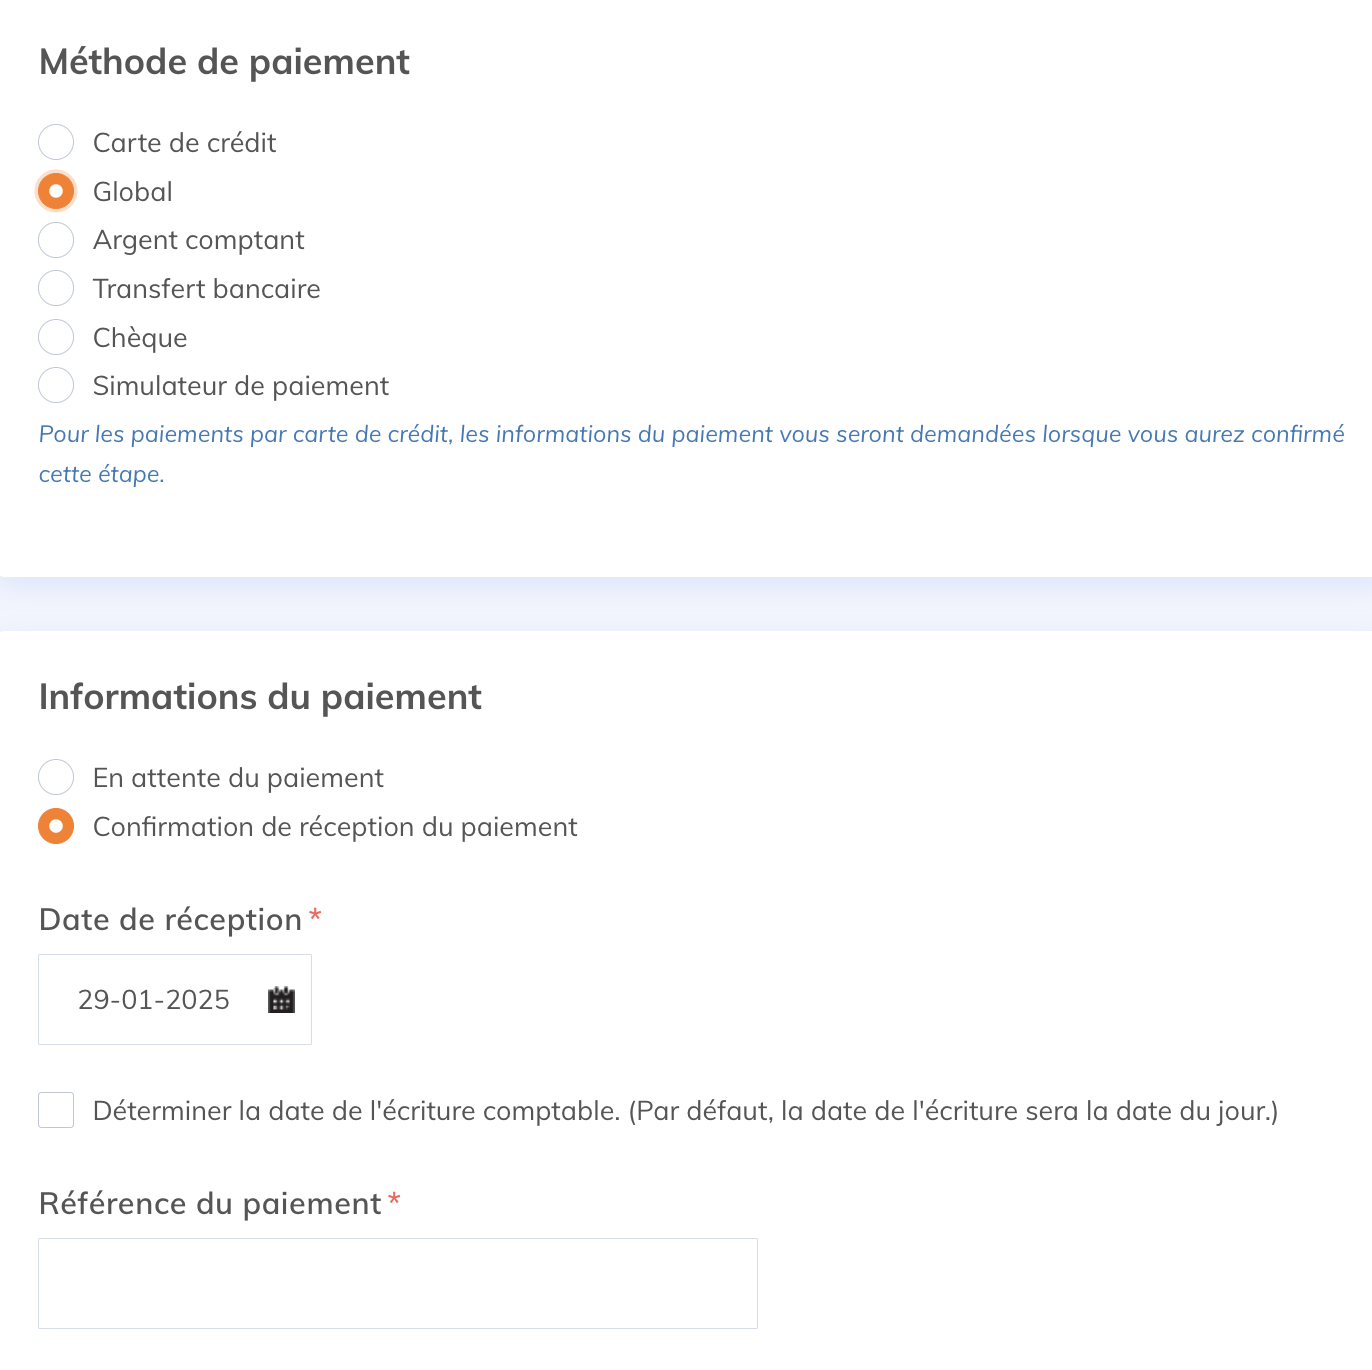Choose the Simulateur de paiement option

coord(56,386)
